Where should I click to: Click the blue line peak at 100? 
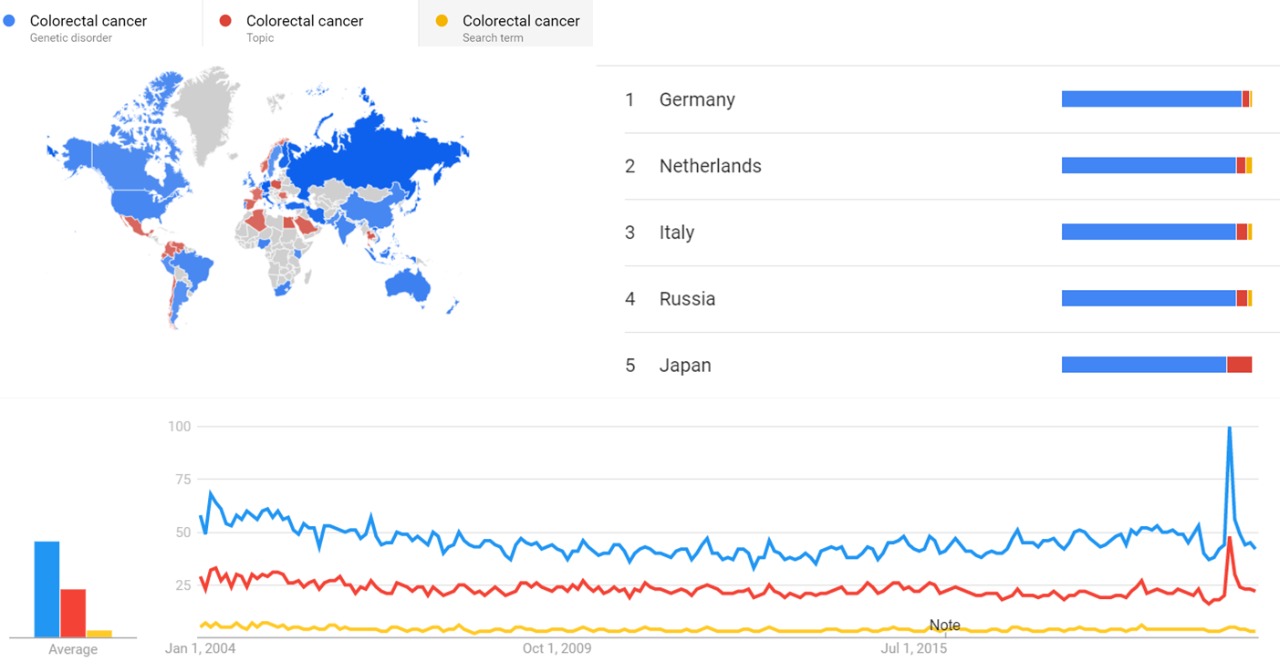(x=1228, y=428)
